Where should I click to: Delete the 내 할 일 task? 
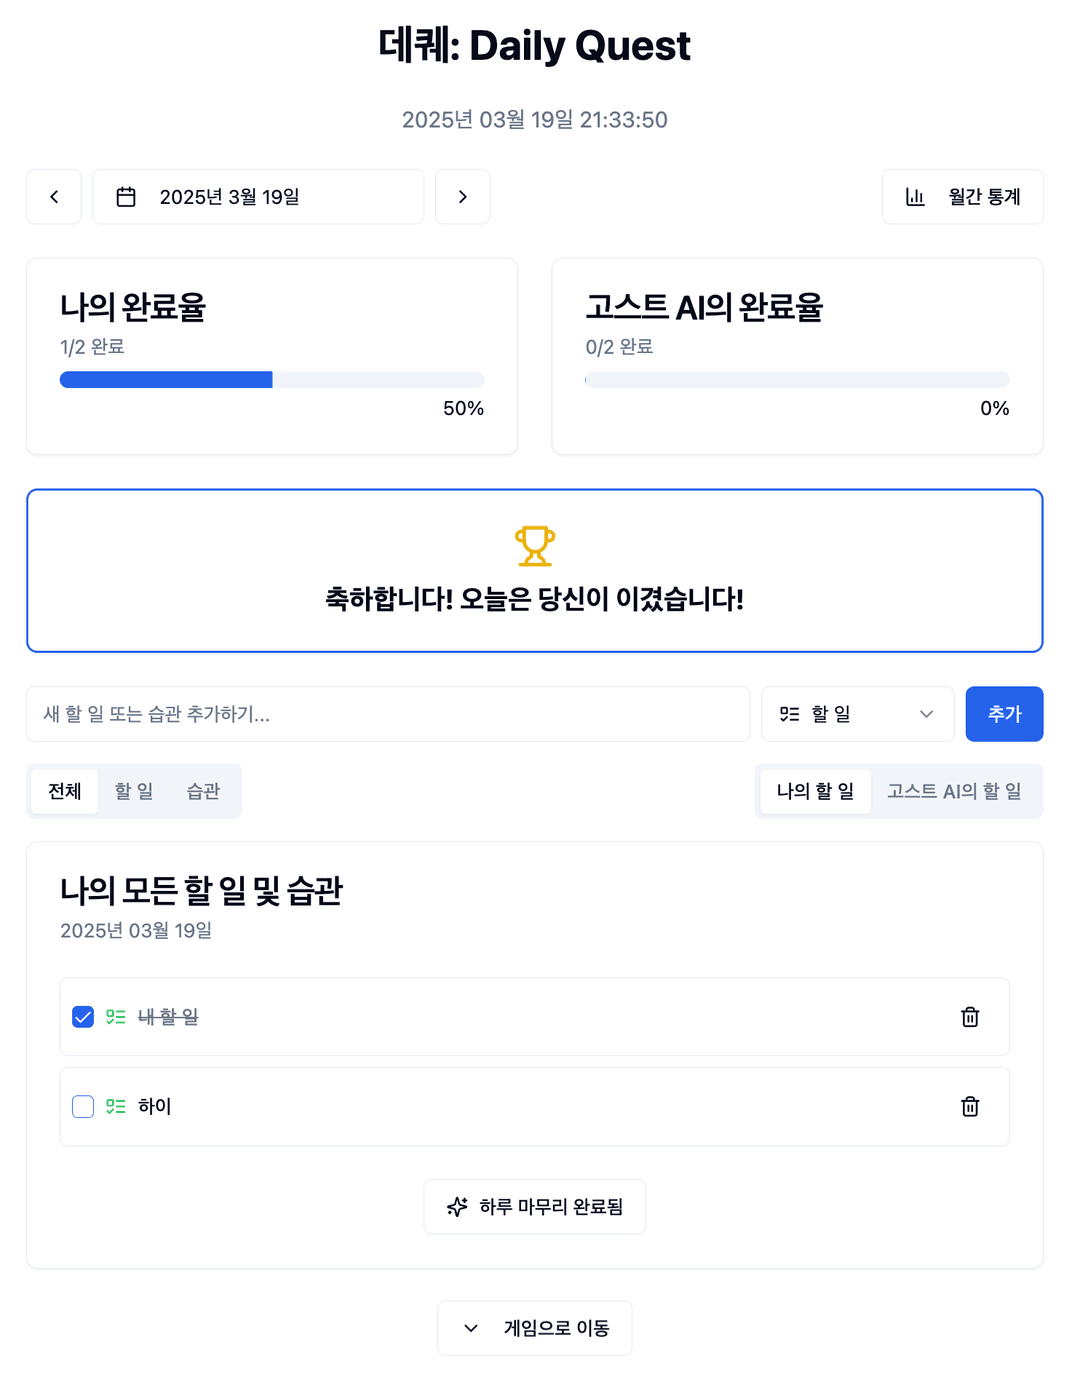pos(970,1017)
